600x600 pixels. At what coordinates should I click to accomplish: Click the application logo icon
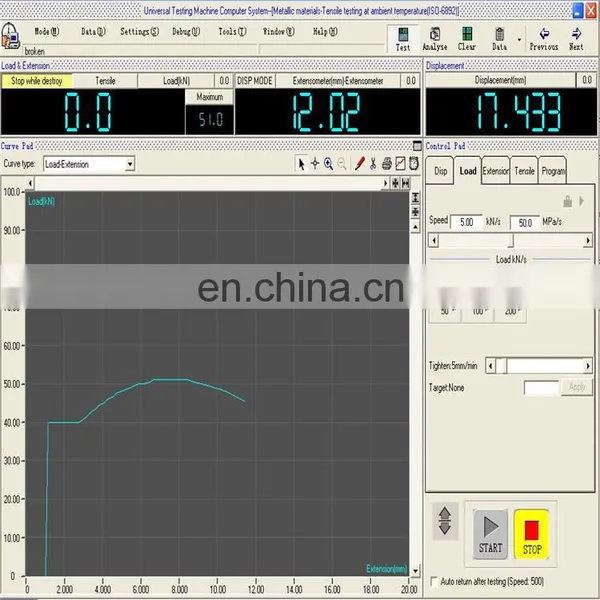[10, 36]
